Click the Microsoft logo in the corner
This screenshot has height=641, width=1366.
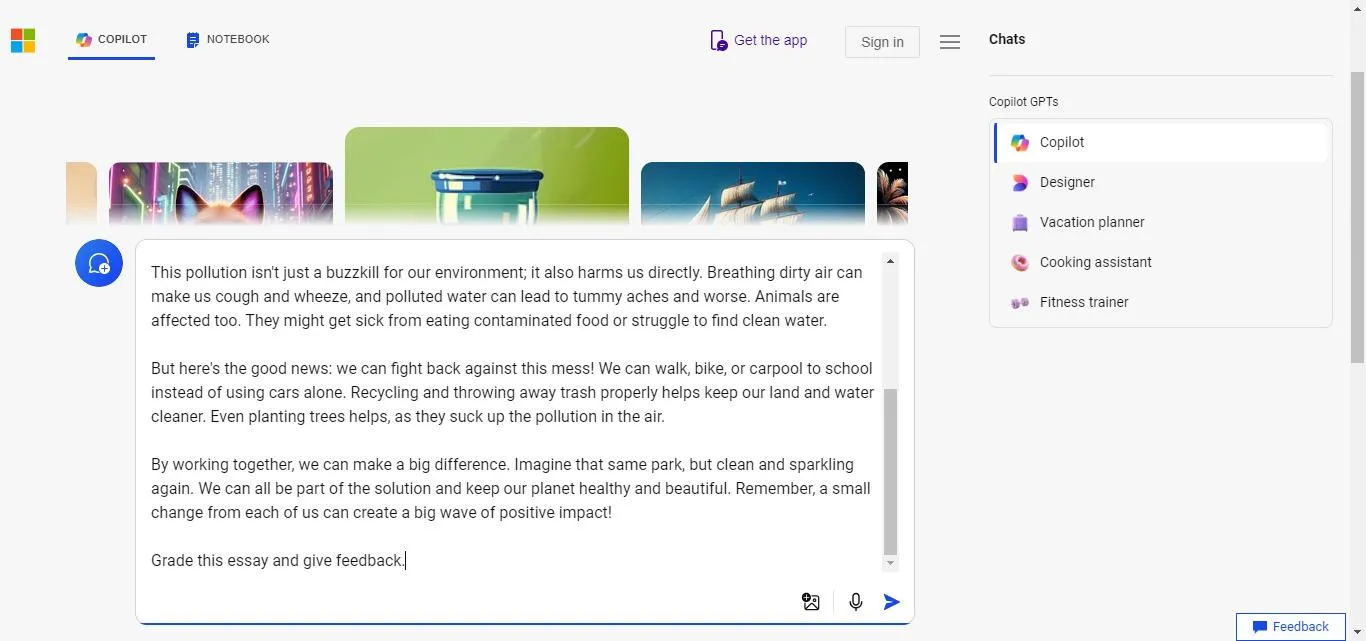point(22,39)
